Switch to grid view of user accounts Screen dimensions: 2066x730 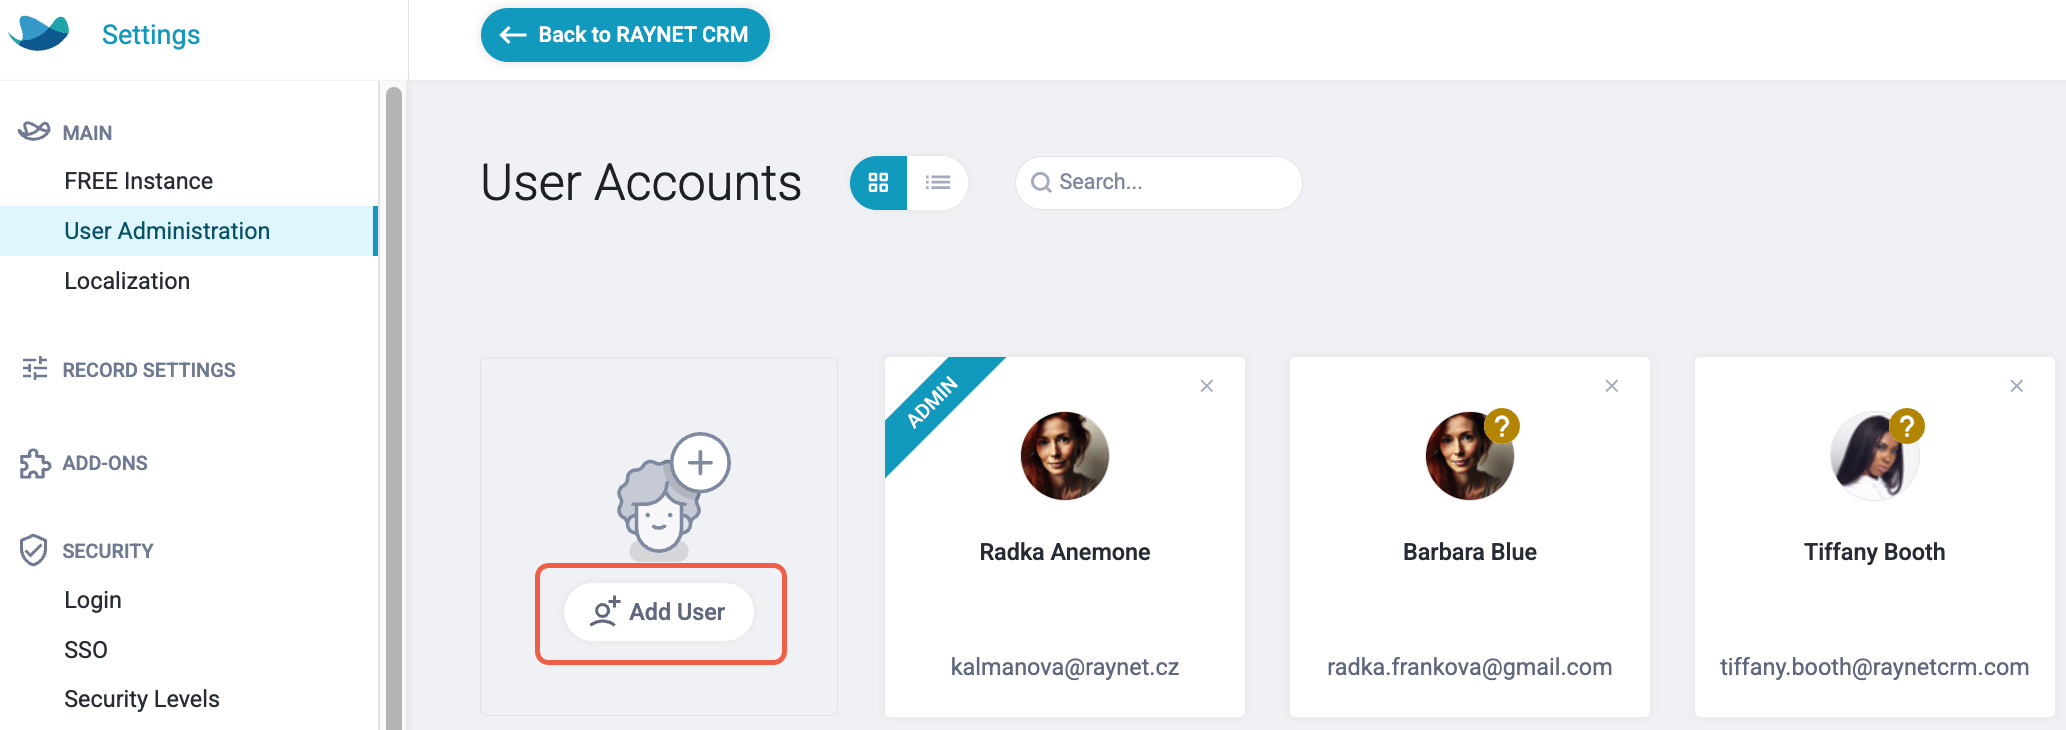[x=879, y=182]
